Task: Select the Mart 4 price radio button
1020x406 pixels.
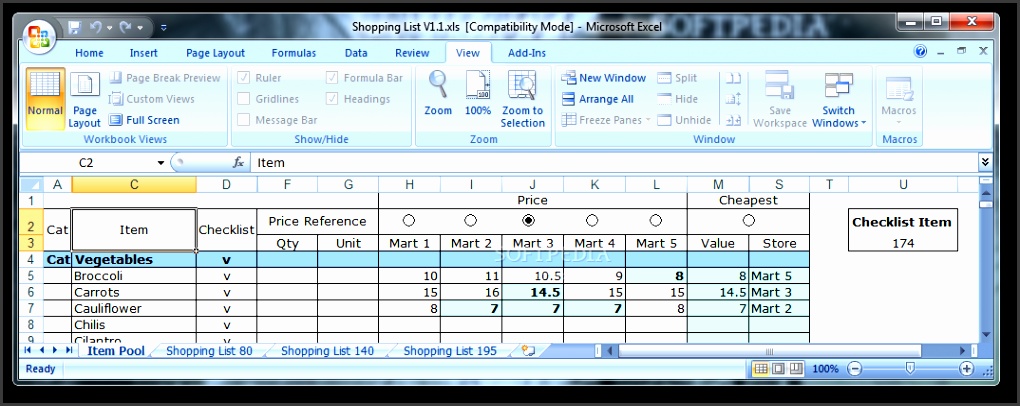Action: 591,221
